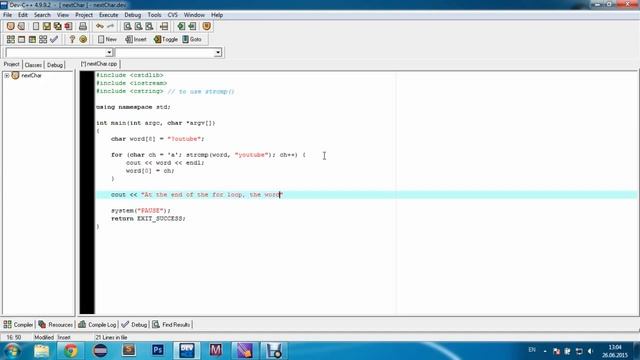Open the Compile Log tab
640x360 pixels.
click(x=97, y=325)
